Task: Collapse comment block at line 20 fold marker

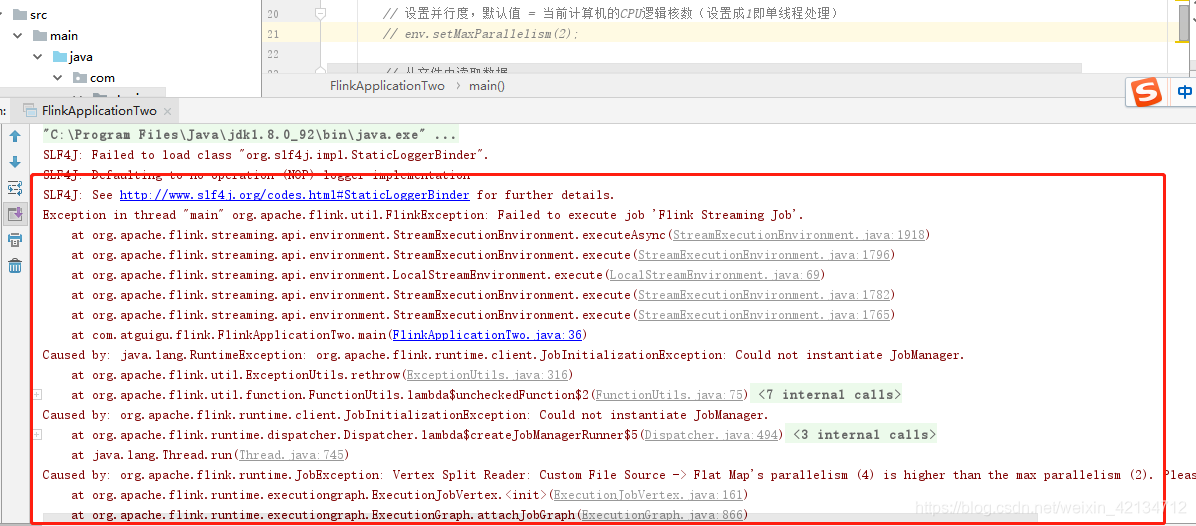Action: click(320, 14)
